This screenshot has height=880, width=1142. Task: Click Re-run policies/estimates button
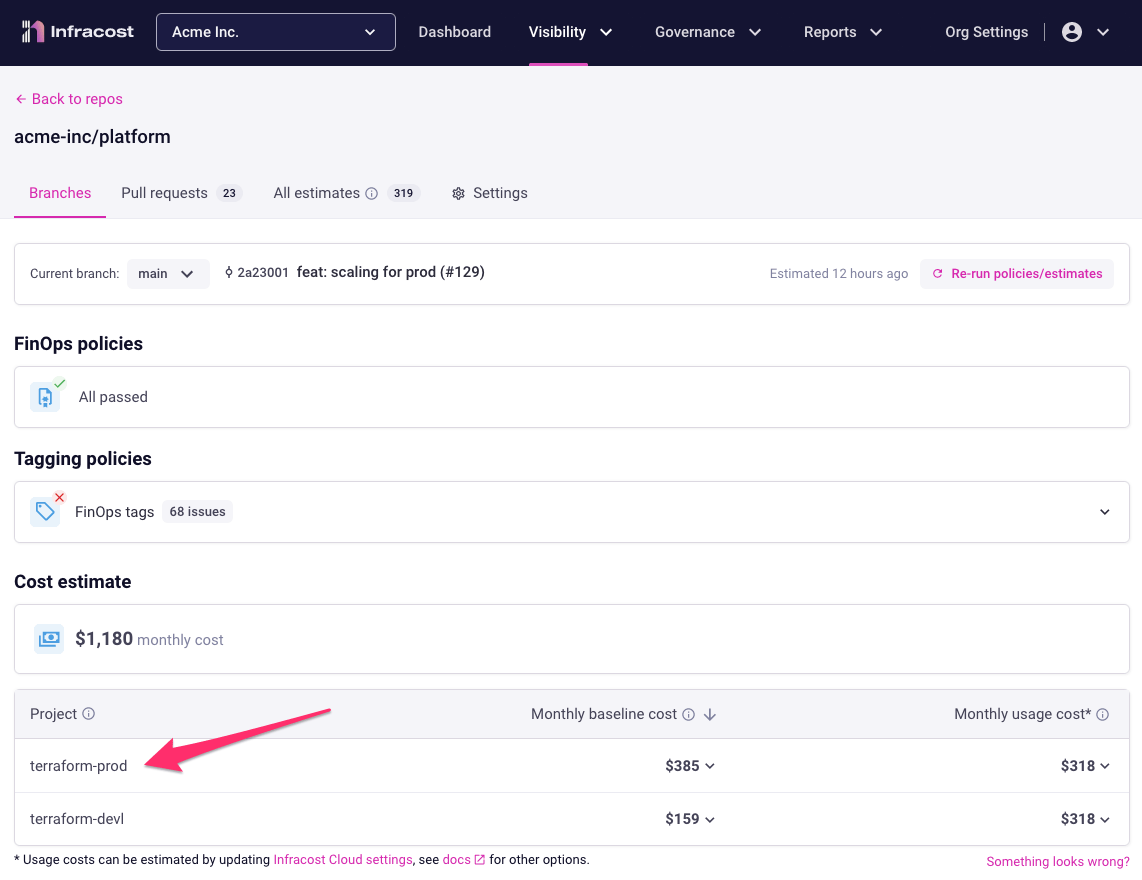point(1017,273)
